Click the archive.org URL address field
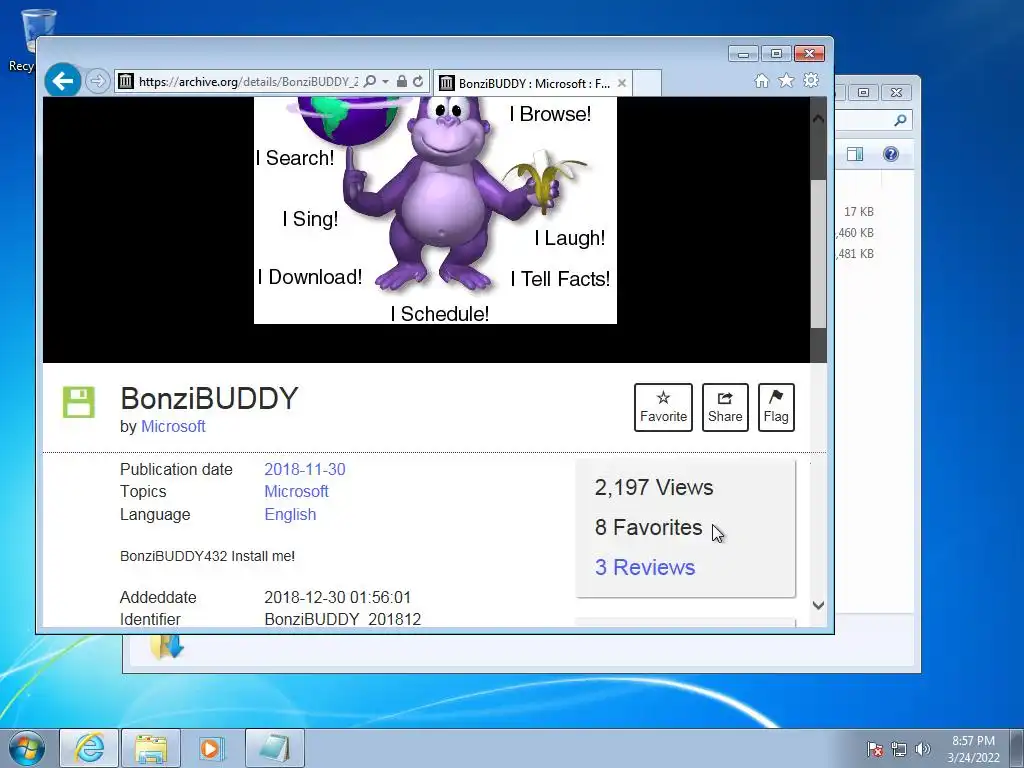This screenshot has height=768, width=1024. tap(248, 82)
